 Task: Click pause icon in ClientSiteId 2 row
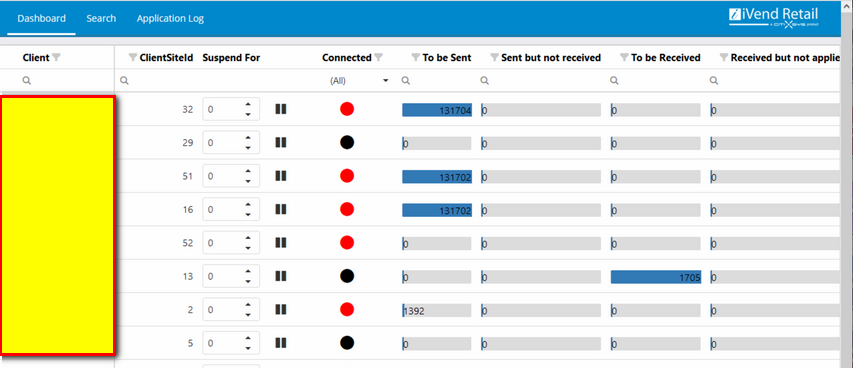[x=280, y=310]
